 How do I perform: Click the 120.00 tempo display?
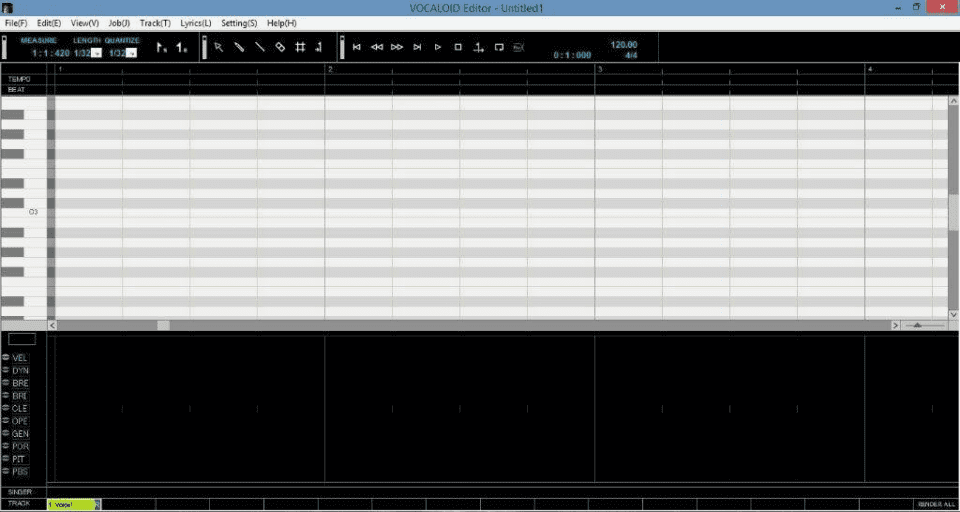[x=624, y=45]
